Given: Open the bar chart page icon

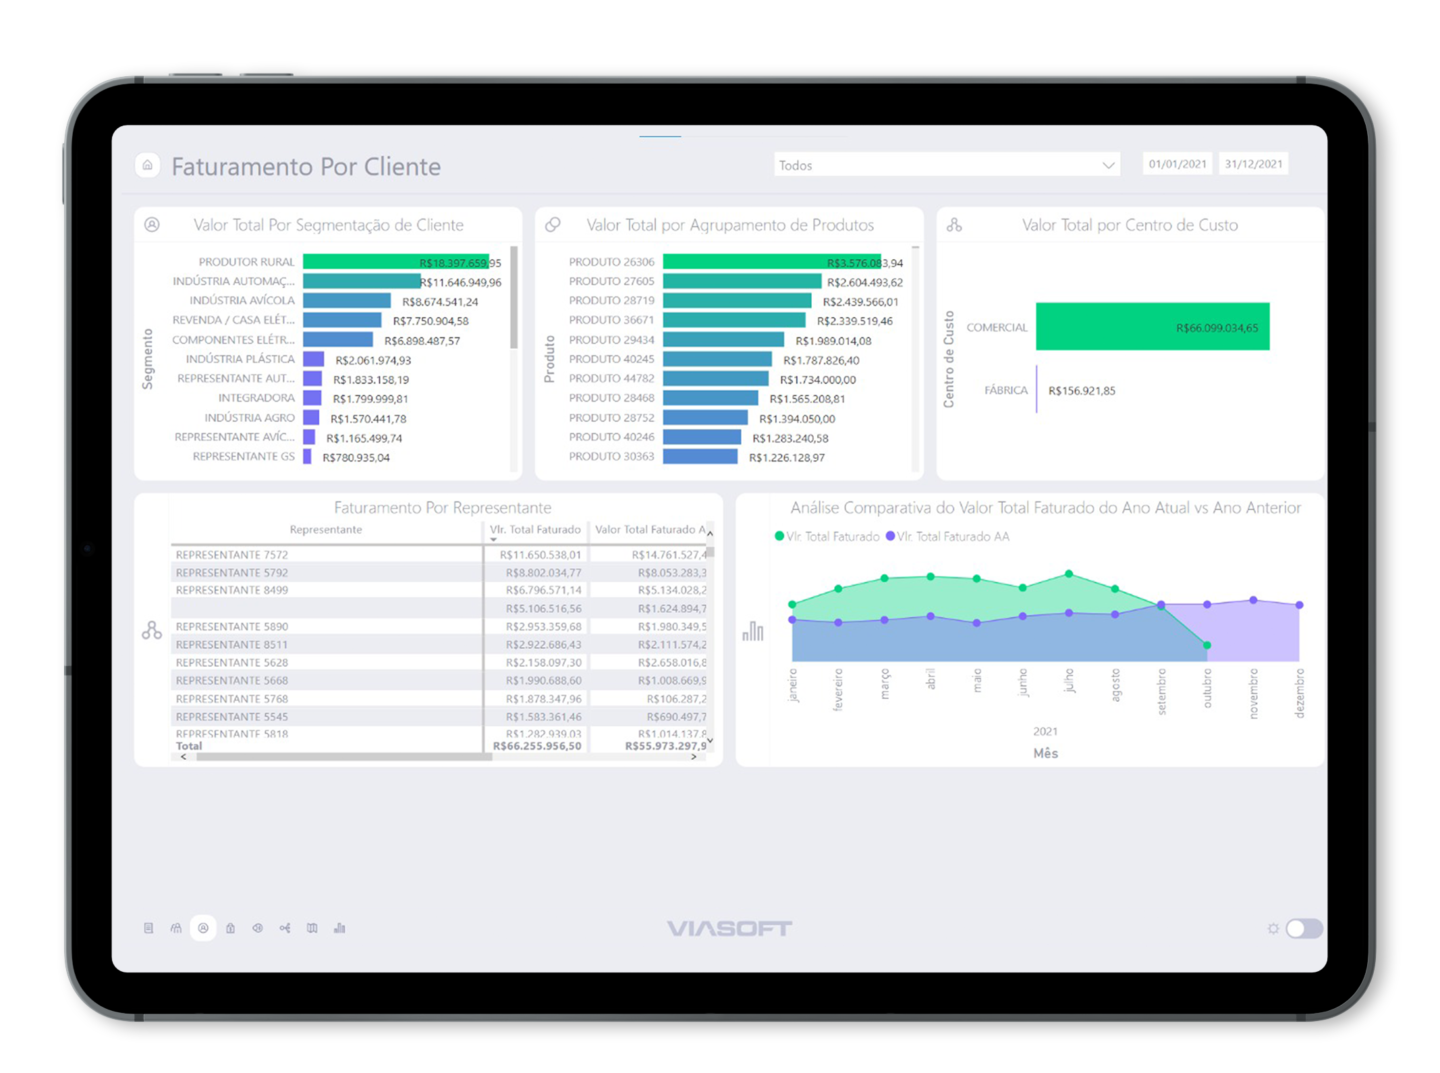Looking at the screenshot, I should [x=340, y=928].
